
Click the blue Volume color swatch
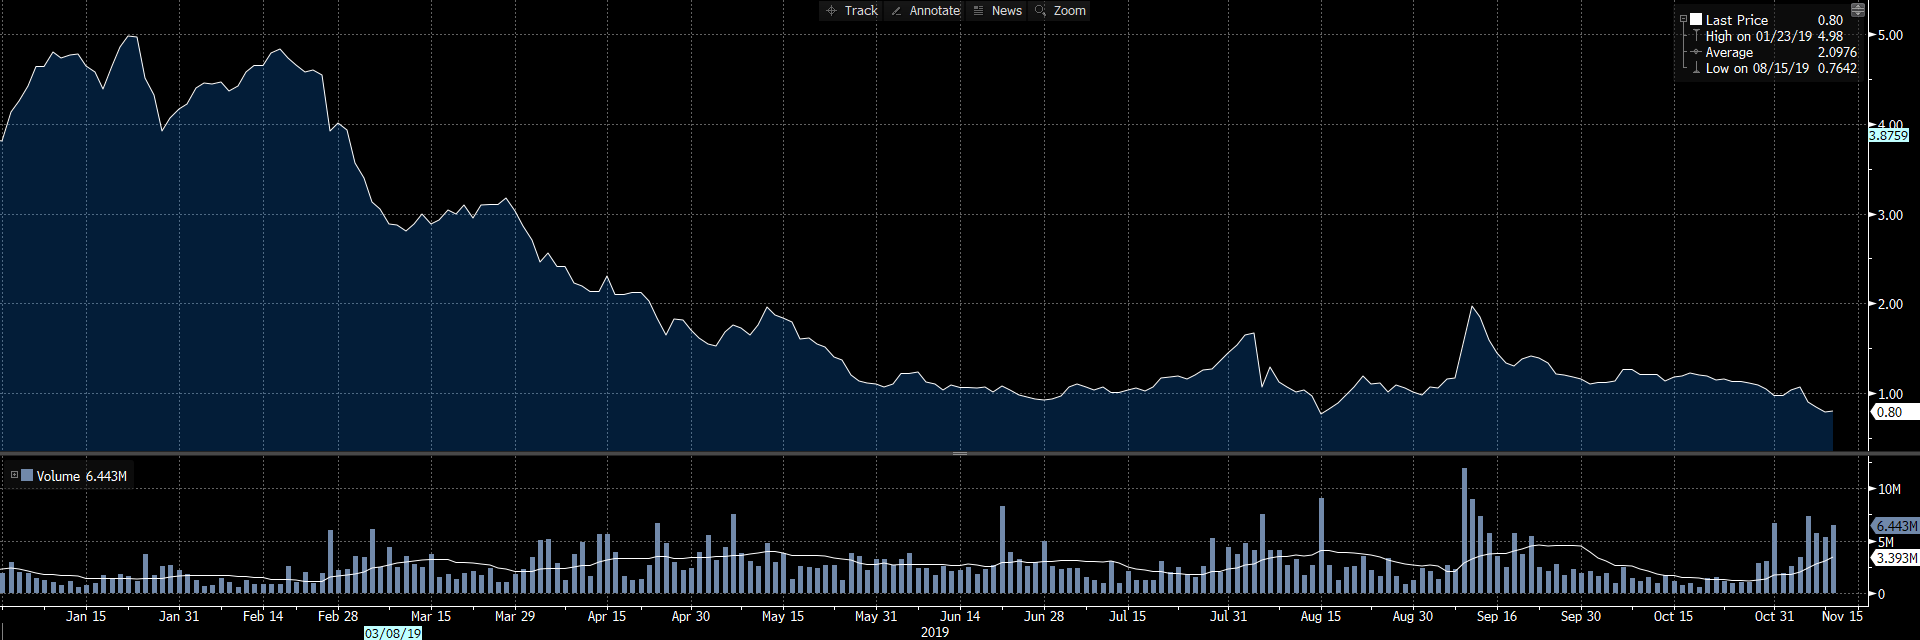click(27, 475)
